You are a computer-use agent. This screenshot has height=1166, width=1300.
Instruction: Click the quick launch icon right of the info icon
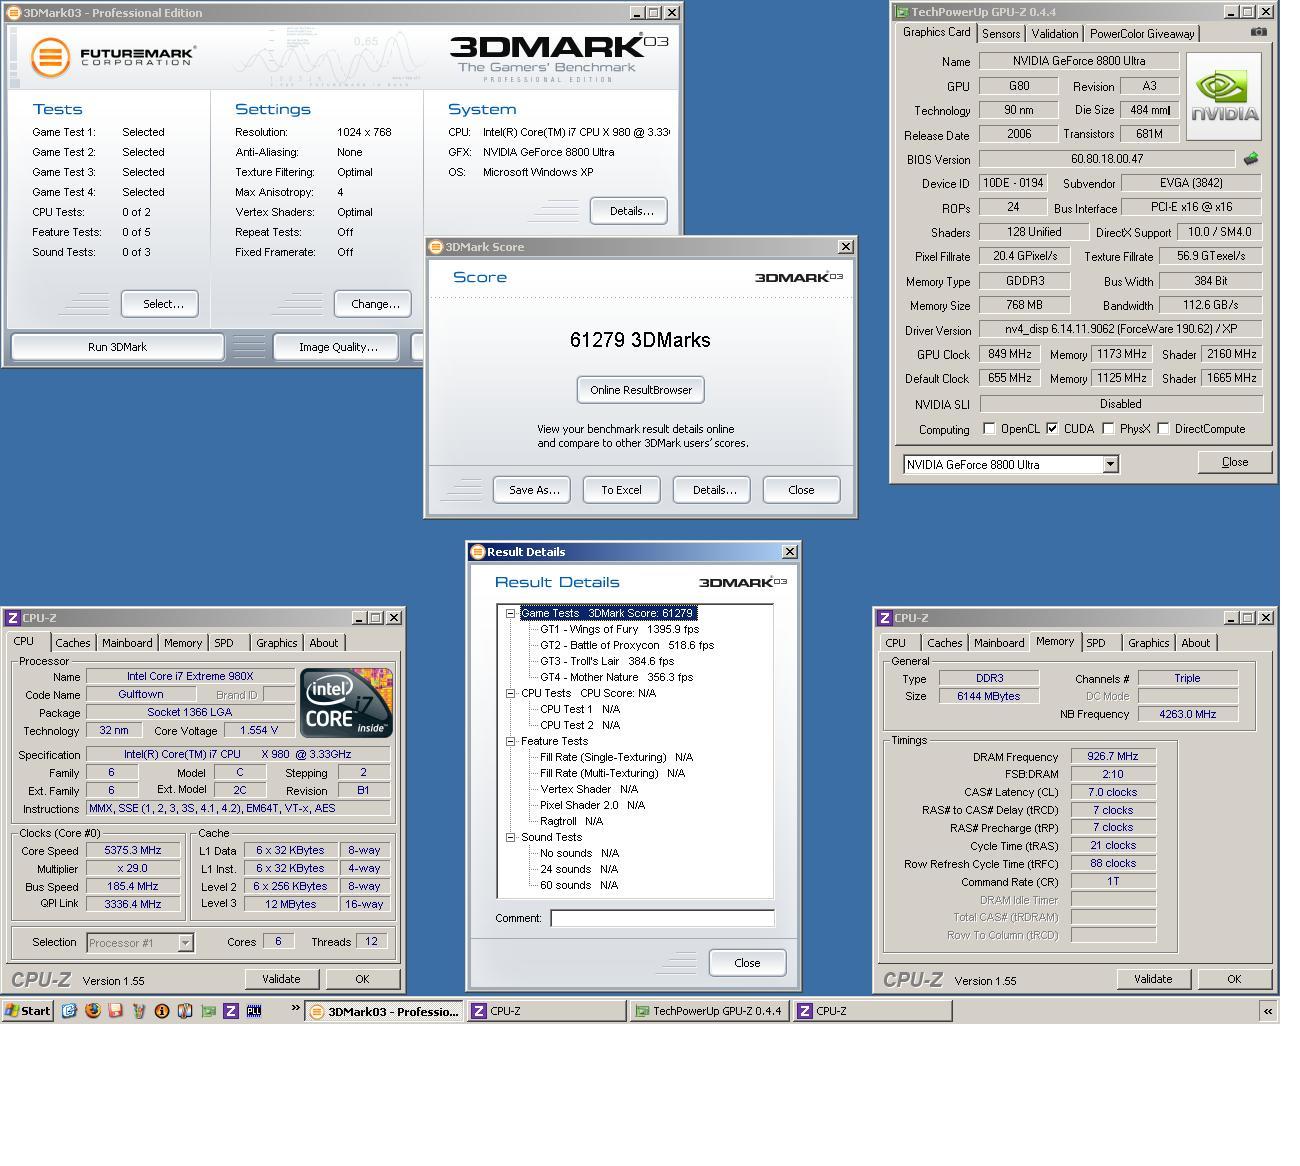point(185,1011)
